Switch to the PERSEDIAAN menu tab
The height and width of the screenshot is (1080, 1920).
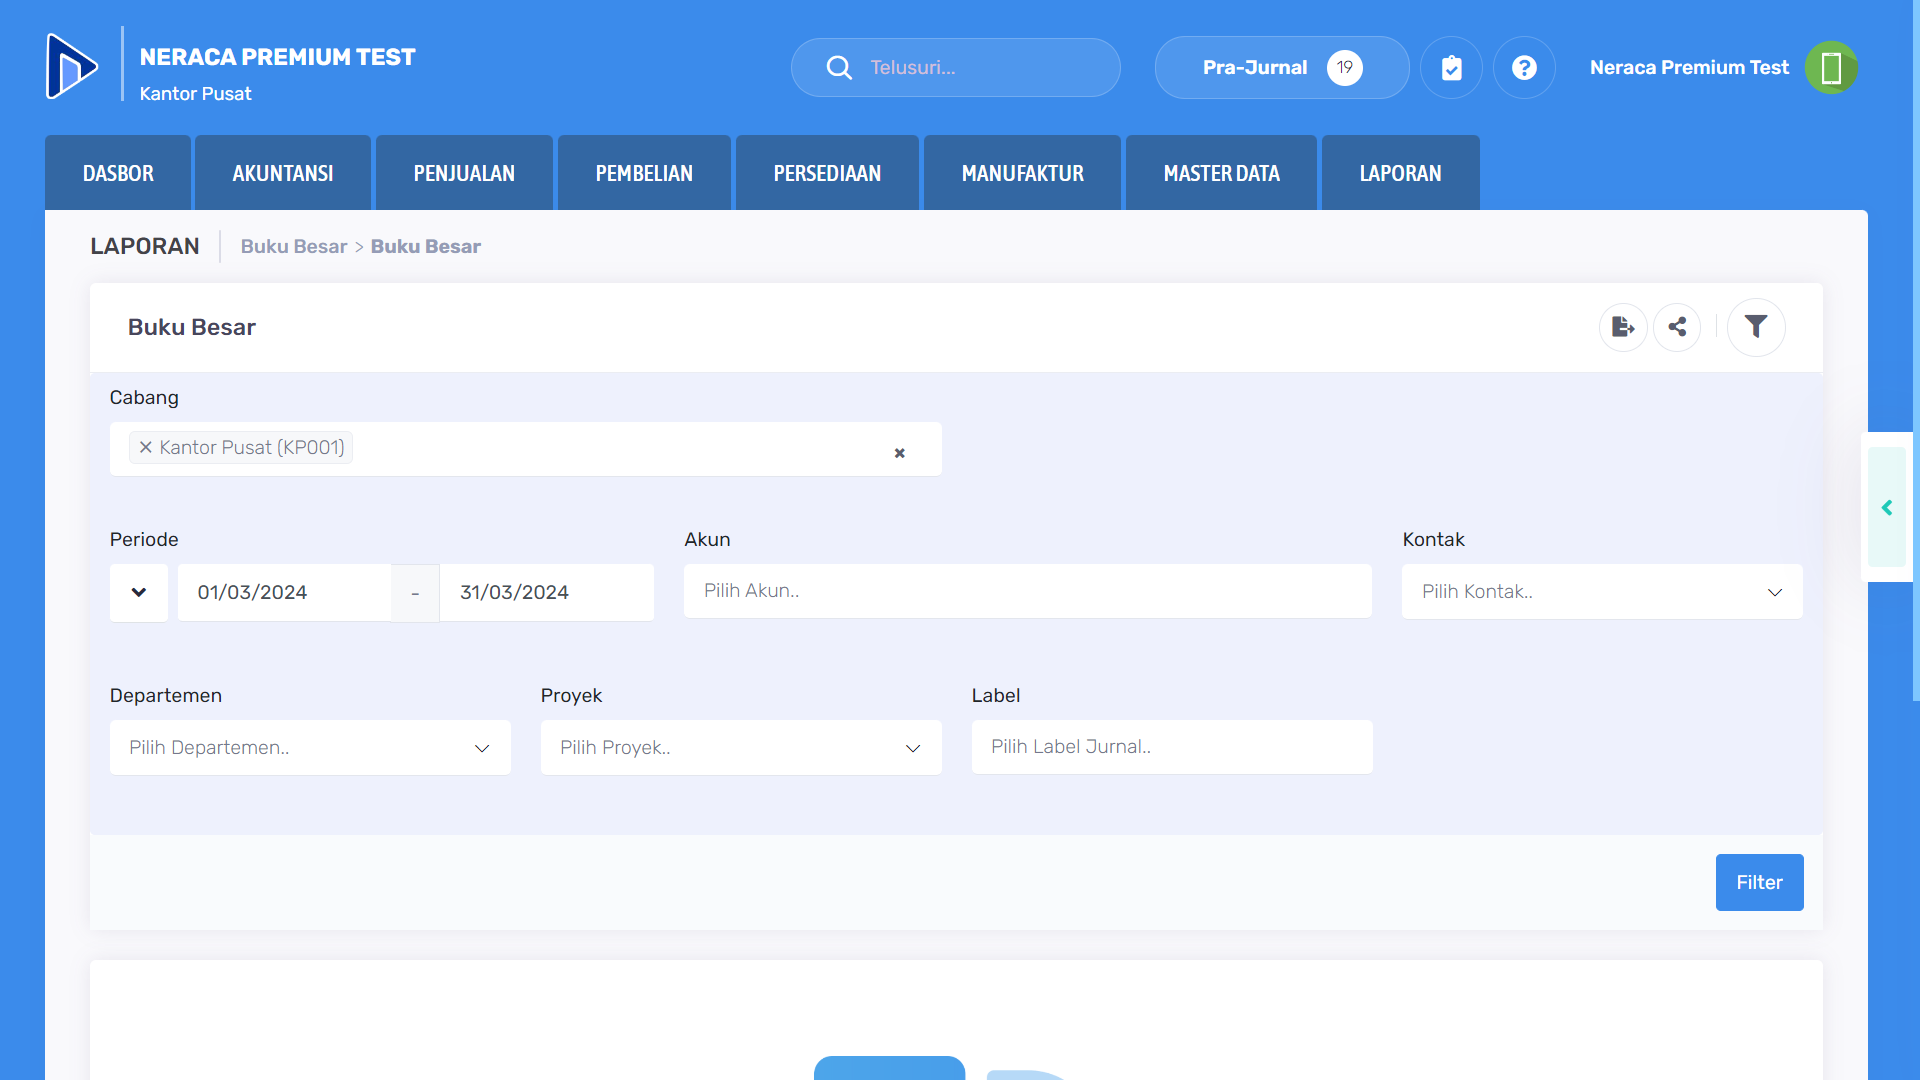[827, 173]
